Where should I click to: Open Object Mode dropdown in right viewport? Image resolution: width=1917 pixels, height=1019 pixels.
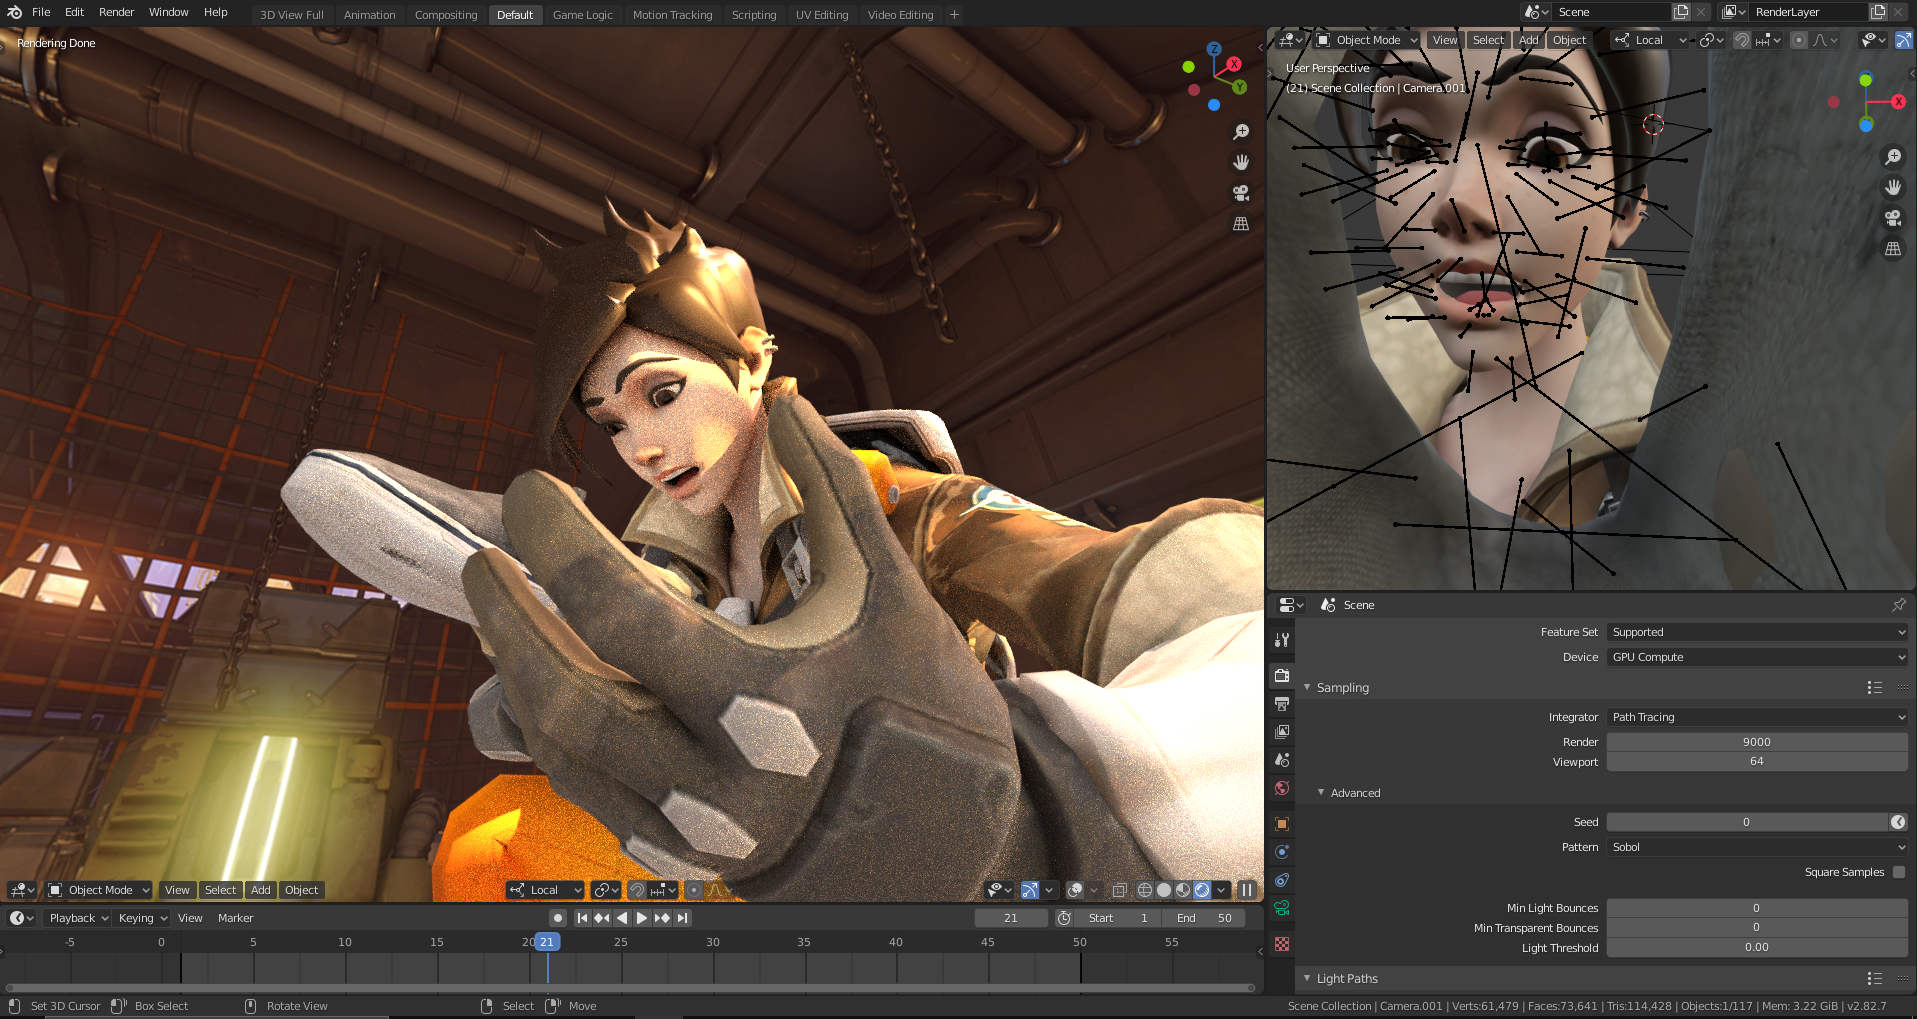pos(1367,40)
